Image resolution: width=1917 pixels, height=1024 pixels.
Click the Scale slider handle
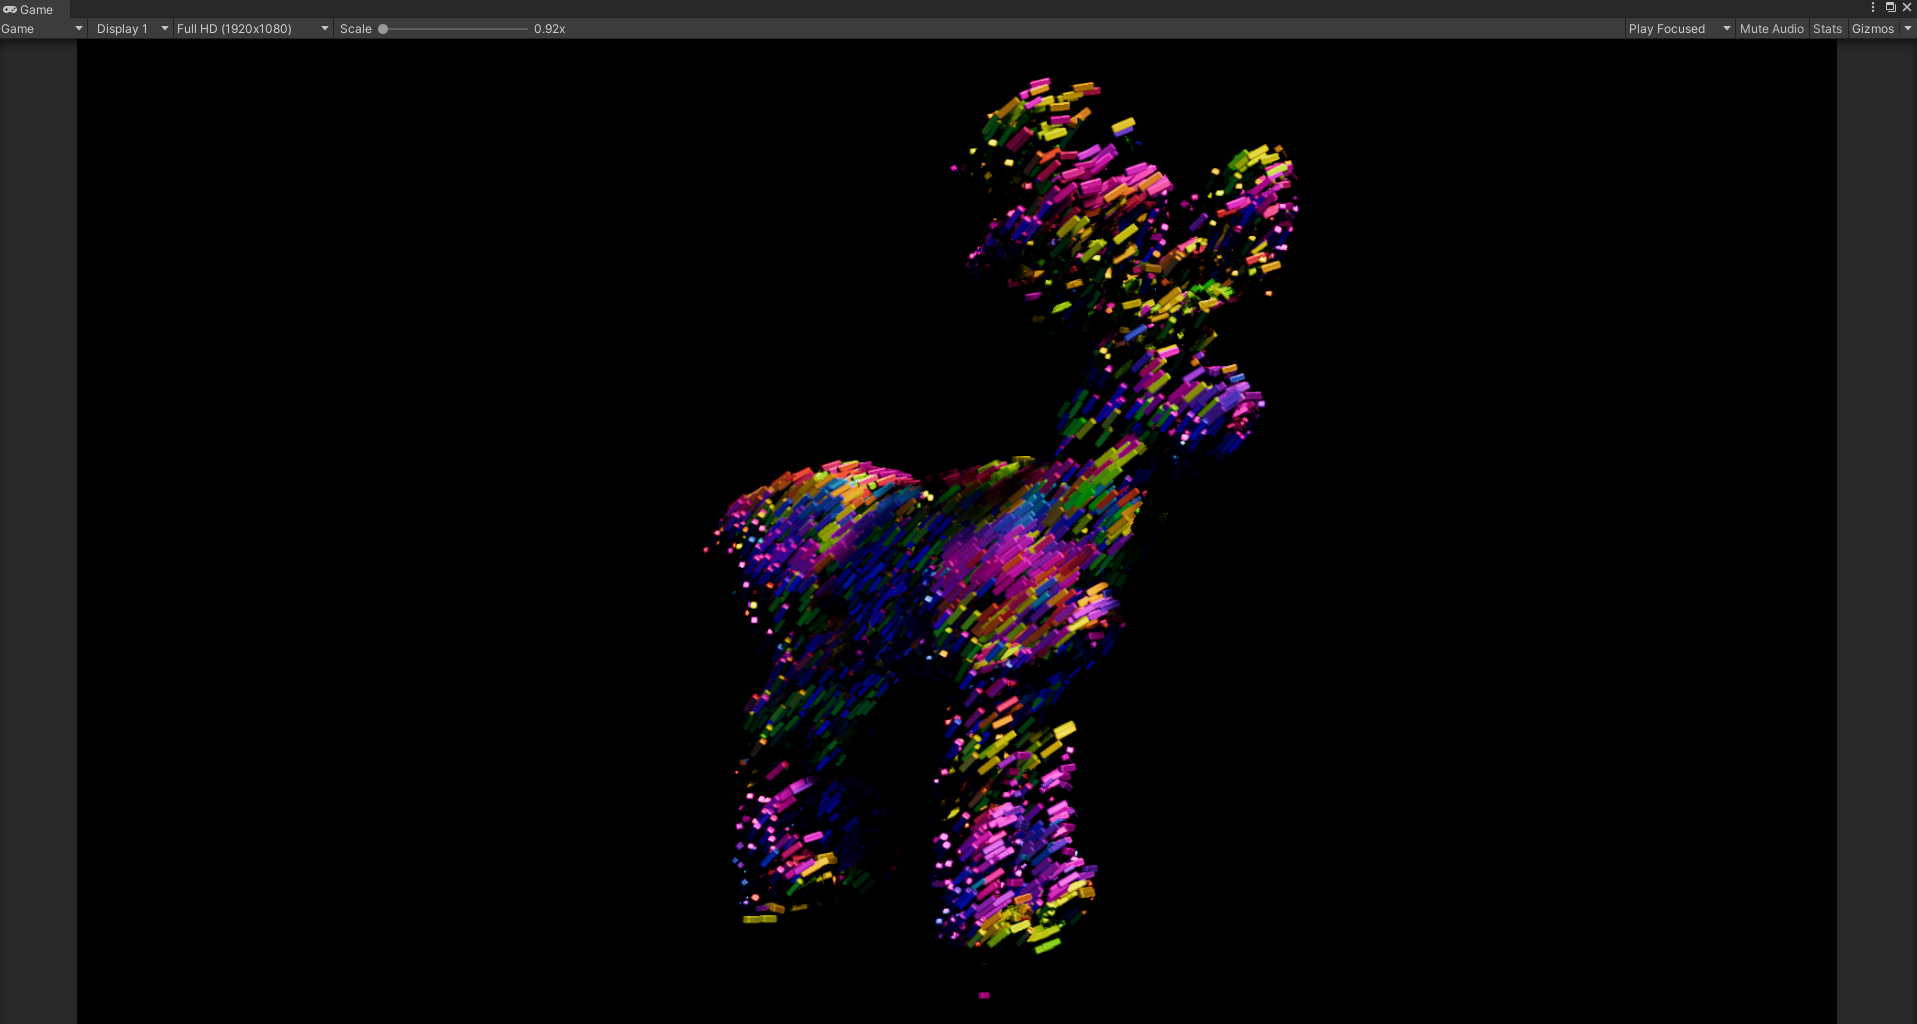tap(384, 28)
